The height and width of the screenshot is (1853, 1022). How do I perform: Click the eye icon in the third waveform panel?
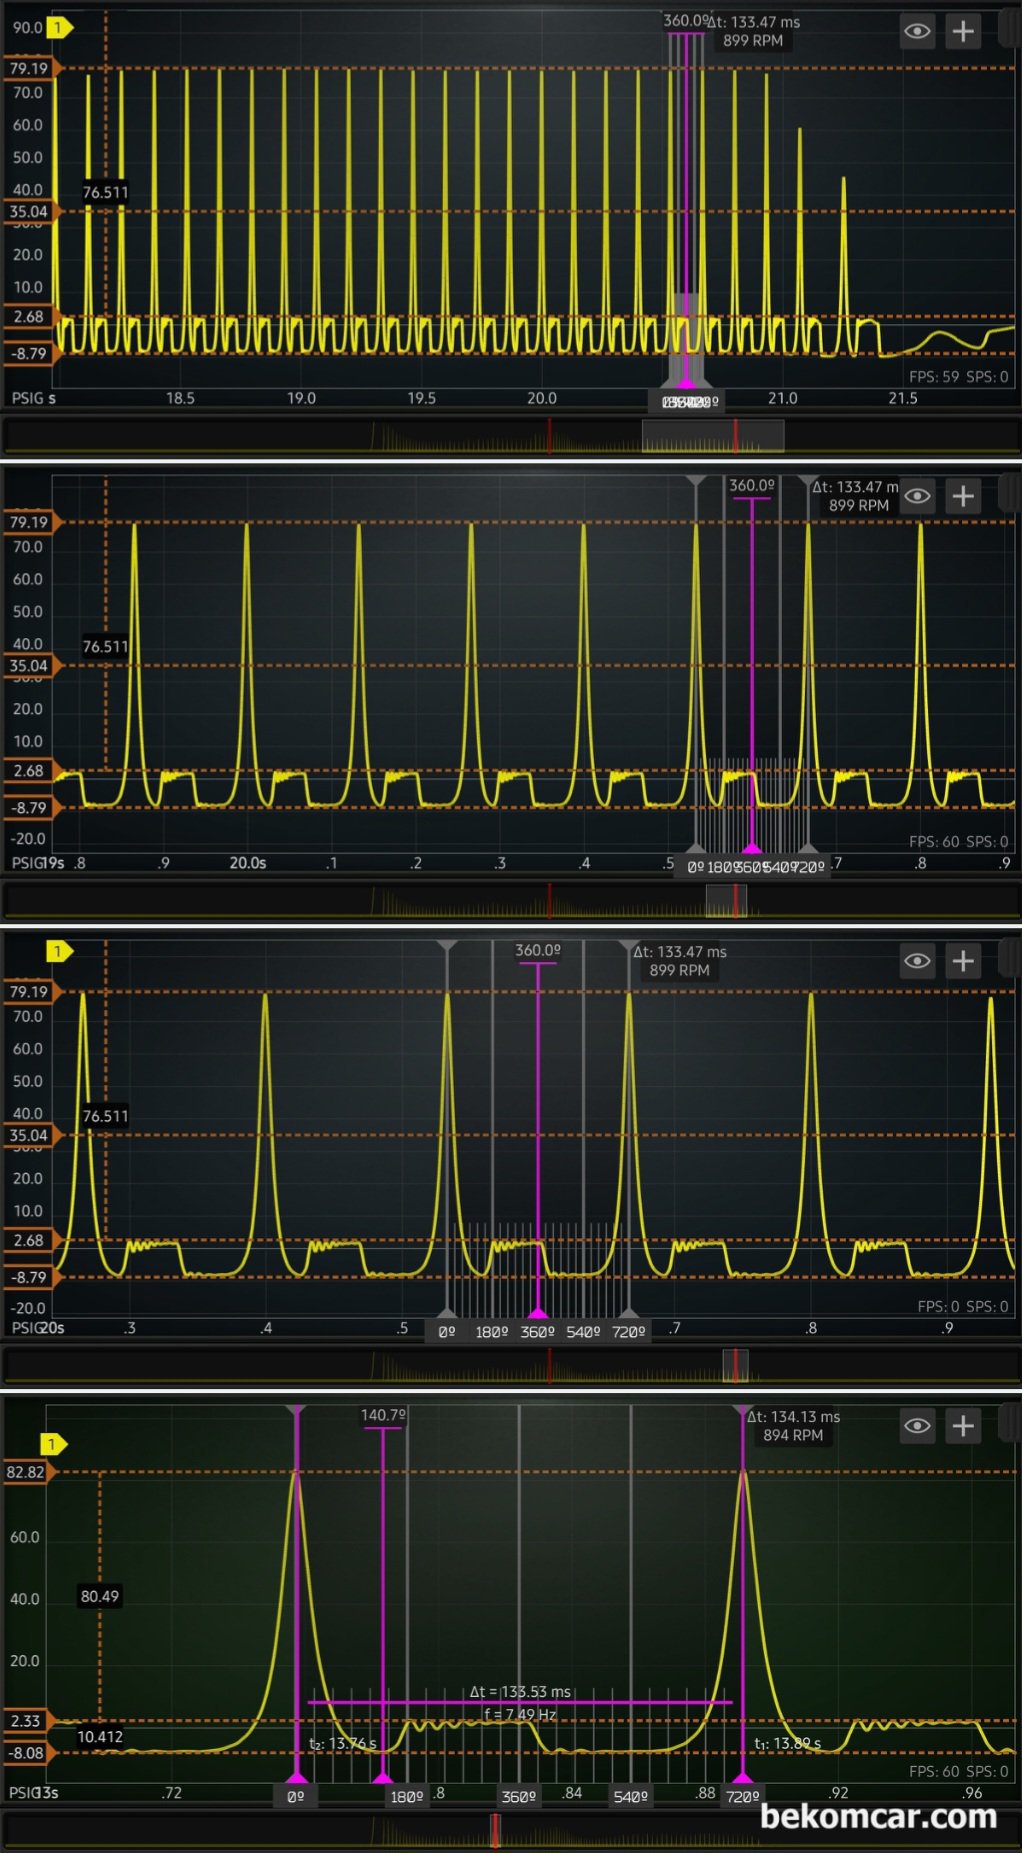tap(917, 961)
